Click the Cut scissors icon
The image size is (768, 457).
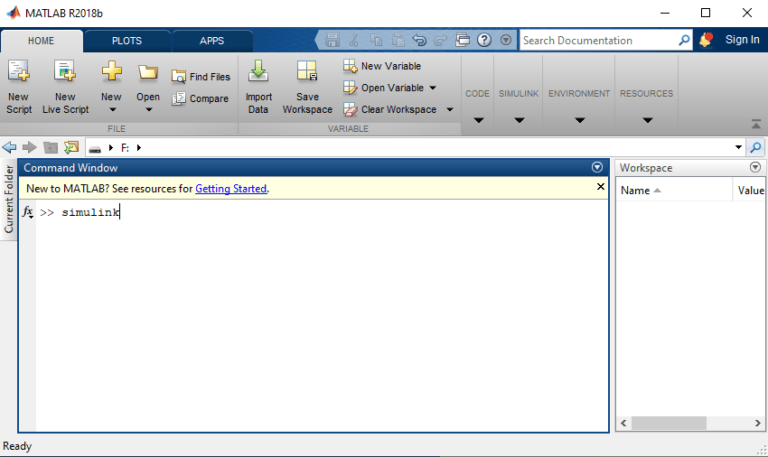[354, 40]
